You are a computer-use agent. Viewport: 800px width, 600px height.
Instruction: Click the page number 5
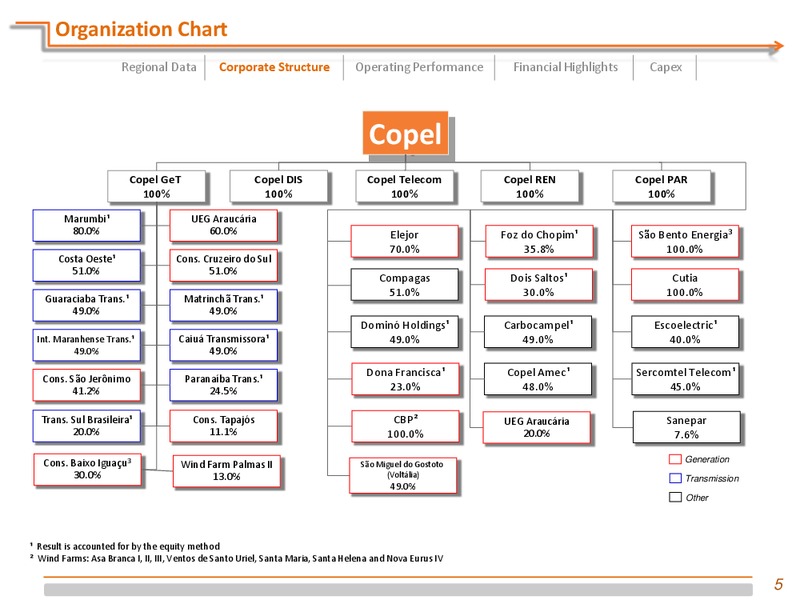click(x=779, y=584)
